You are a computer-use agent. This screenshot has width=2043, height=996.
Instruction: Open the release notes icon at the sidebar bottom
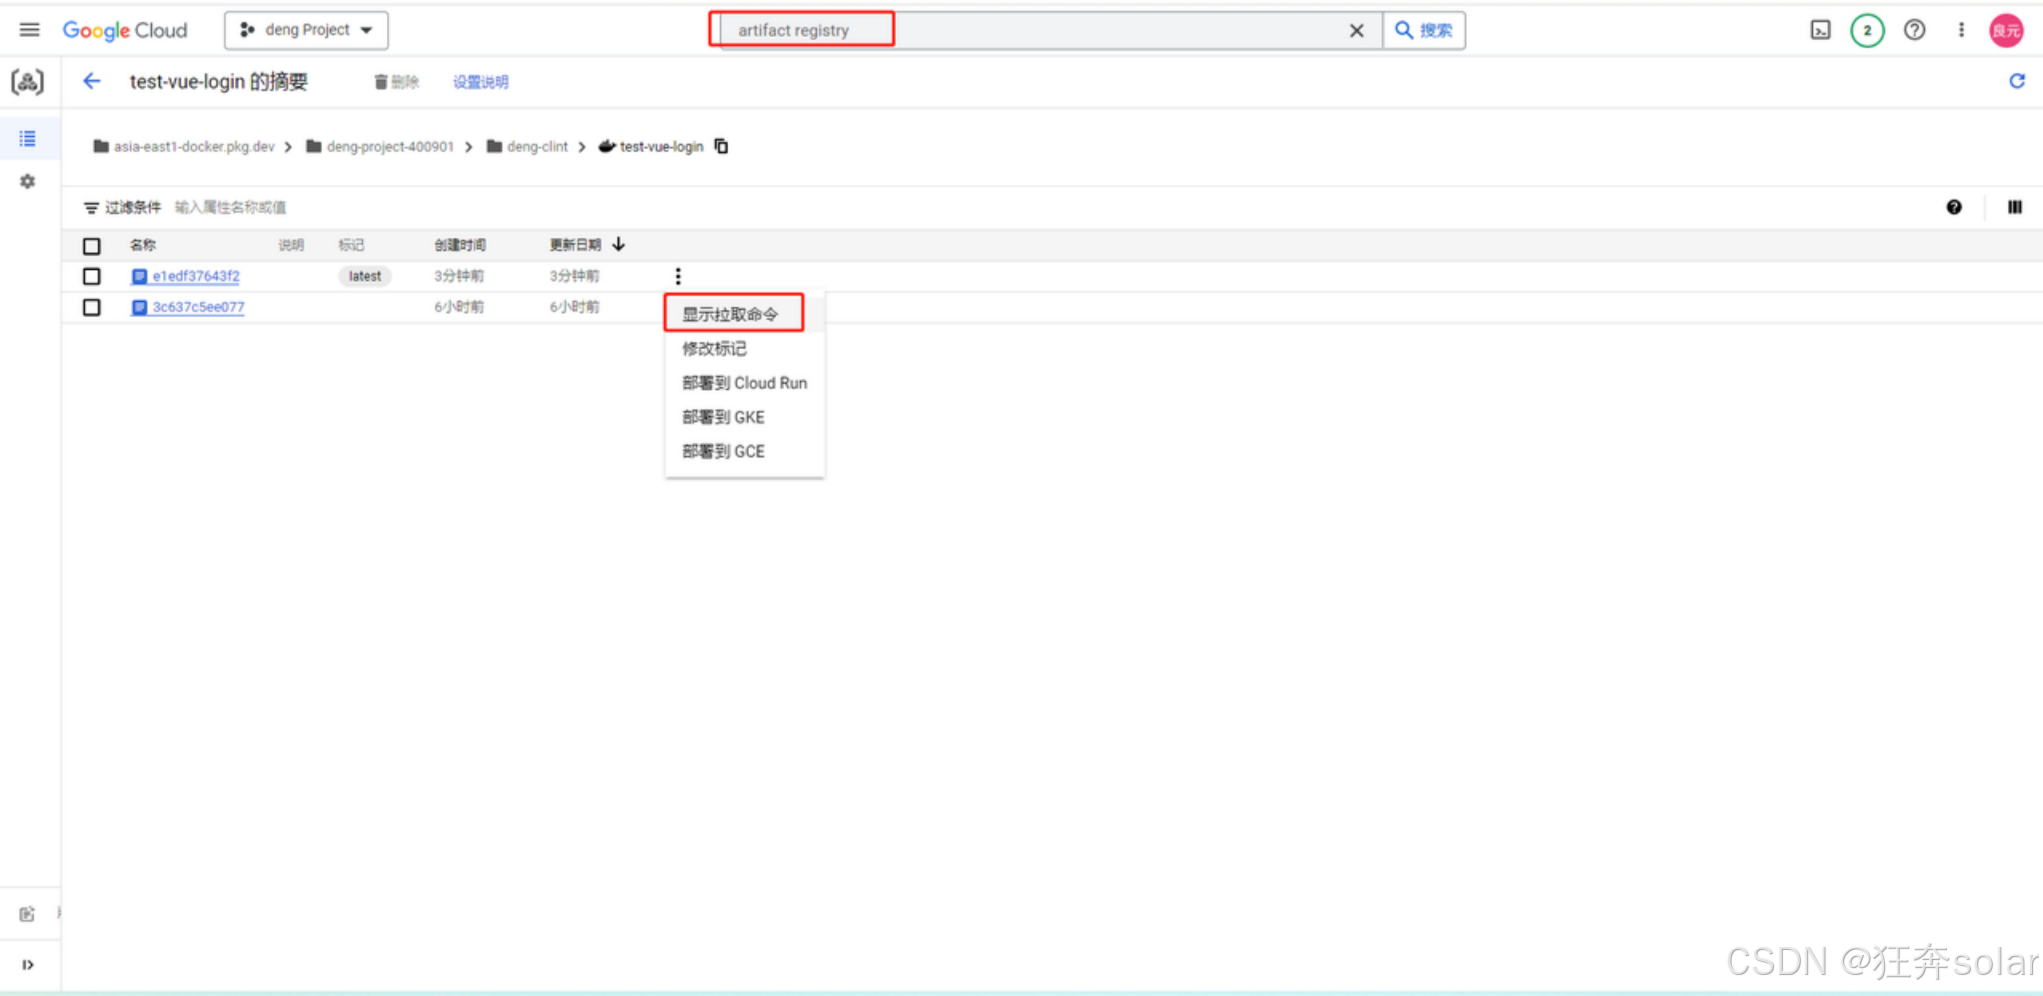[x=27, y=913]
